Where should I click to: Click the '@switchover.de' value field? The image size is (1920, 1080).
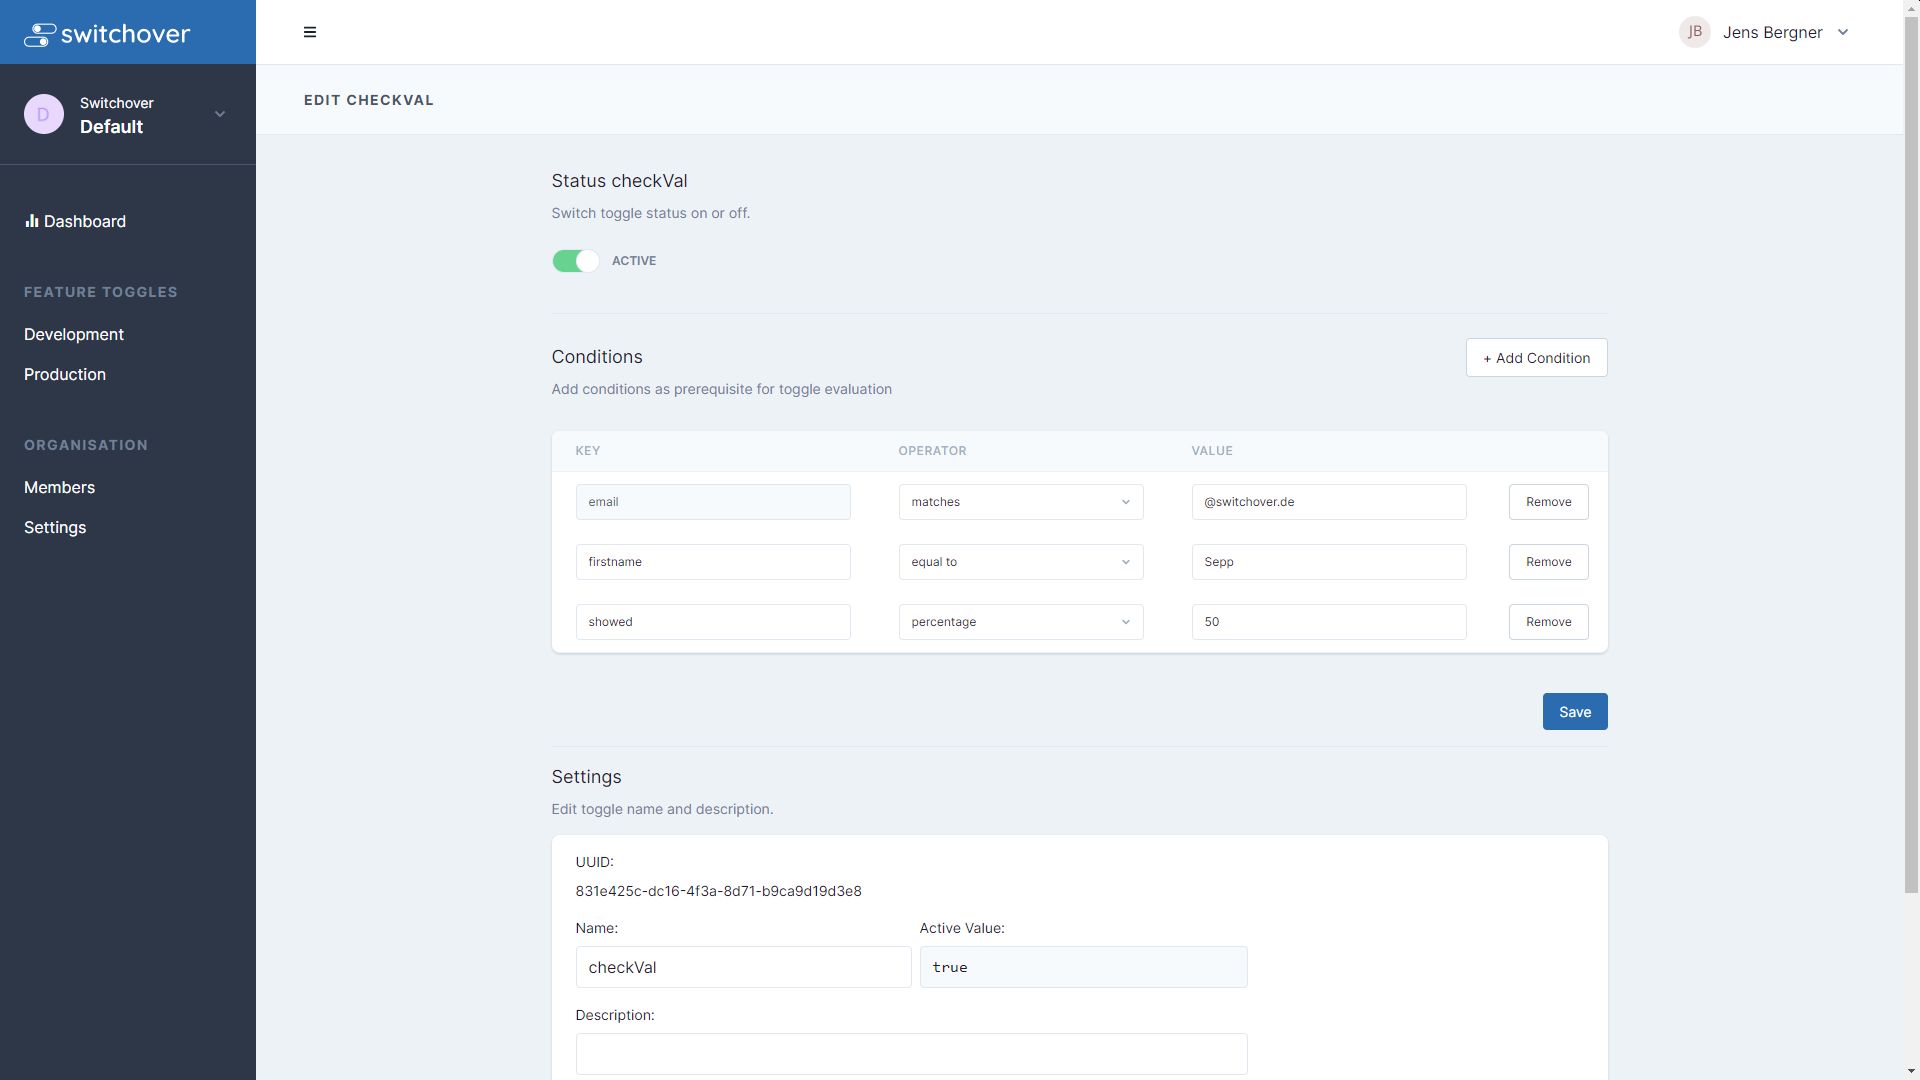click(x=1329, y=502)
